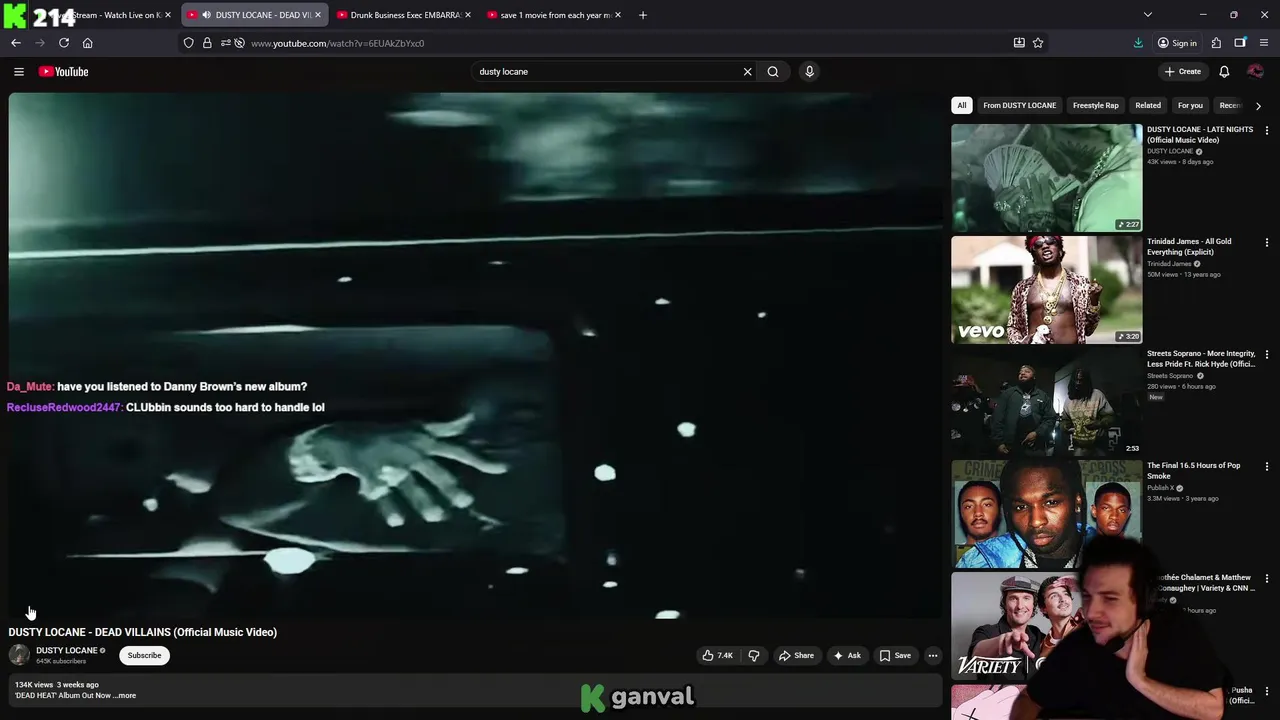This screenshot has width=1280, height=720.
Task: Open DUSTY LOCANE channel avatar
Action: (19, 655)
